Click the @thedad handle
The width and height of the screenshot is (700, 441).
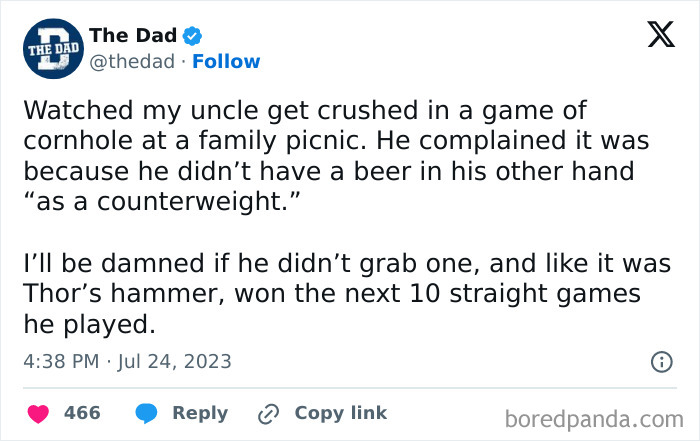pyautogui.click(x=131, y=61)
